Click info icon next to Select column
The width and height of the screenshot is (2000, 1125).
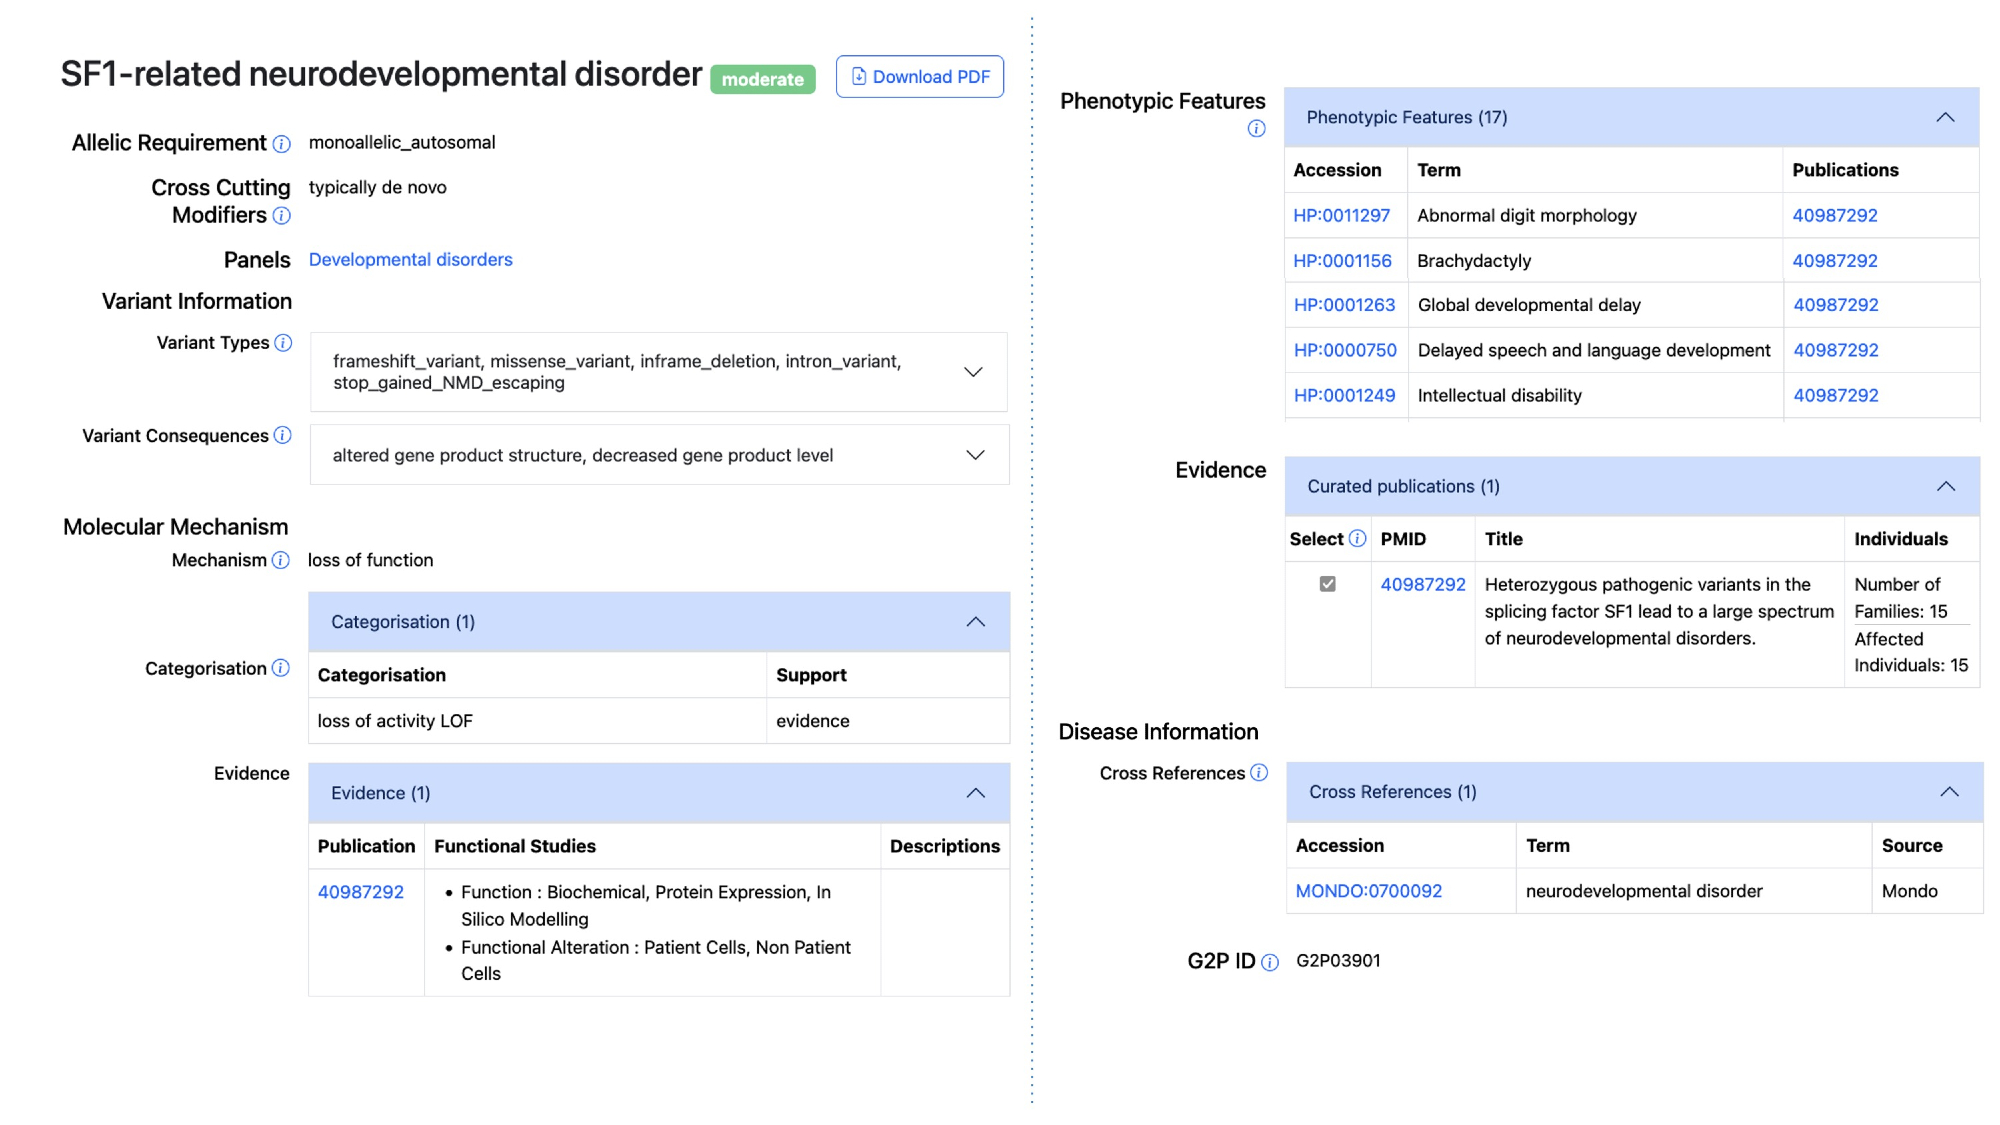[1357, 539]
